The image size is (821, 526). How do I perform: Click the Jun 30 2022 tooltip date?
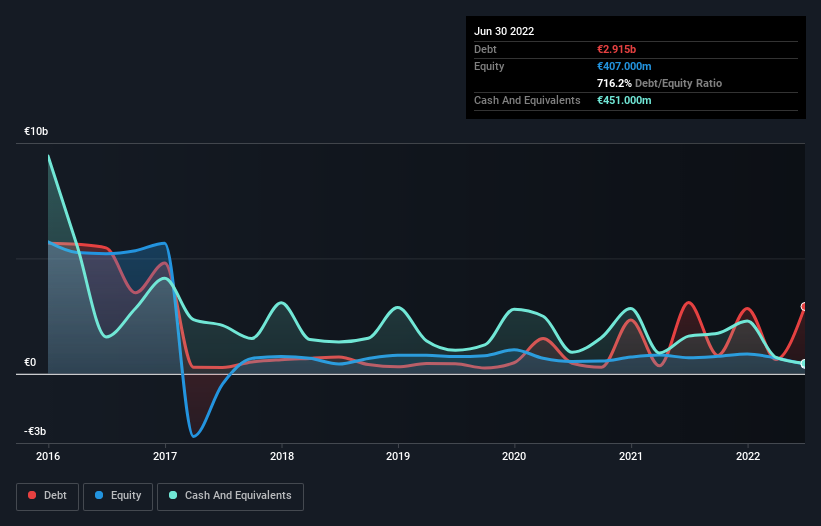click(504, 31)
